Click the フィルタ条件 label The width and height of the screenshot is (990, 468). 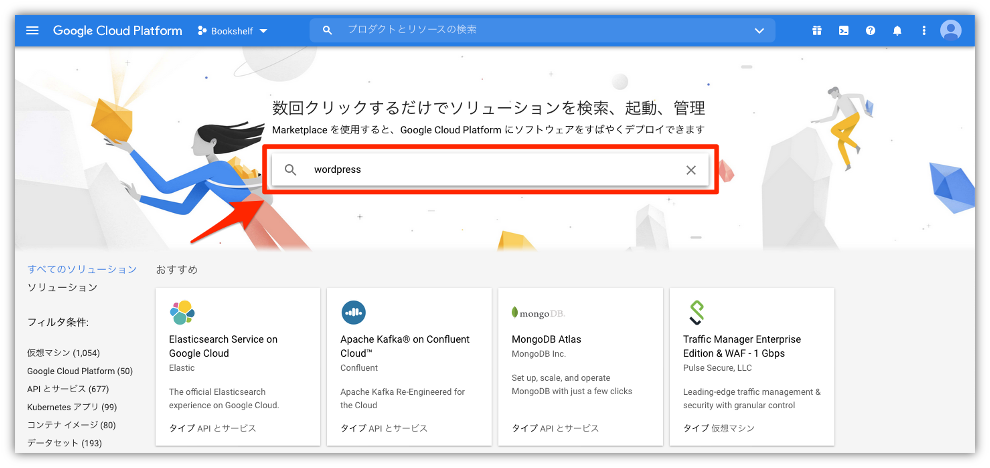tap(58, 322)
